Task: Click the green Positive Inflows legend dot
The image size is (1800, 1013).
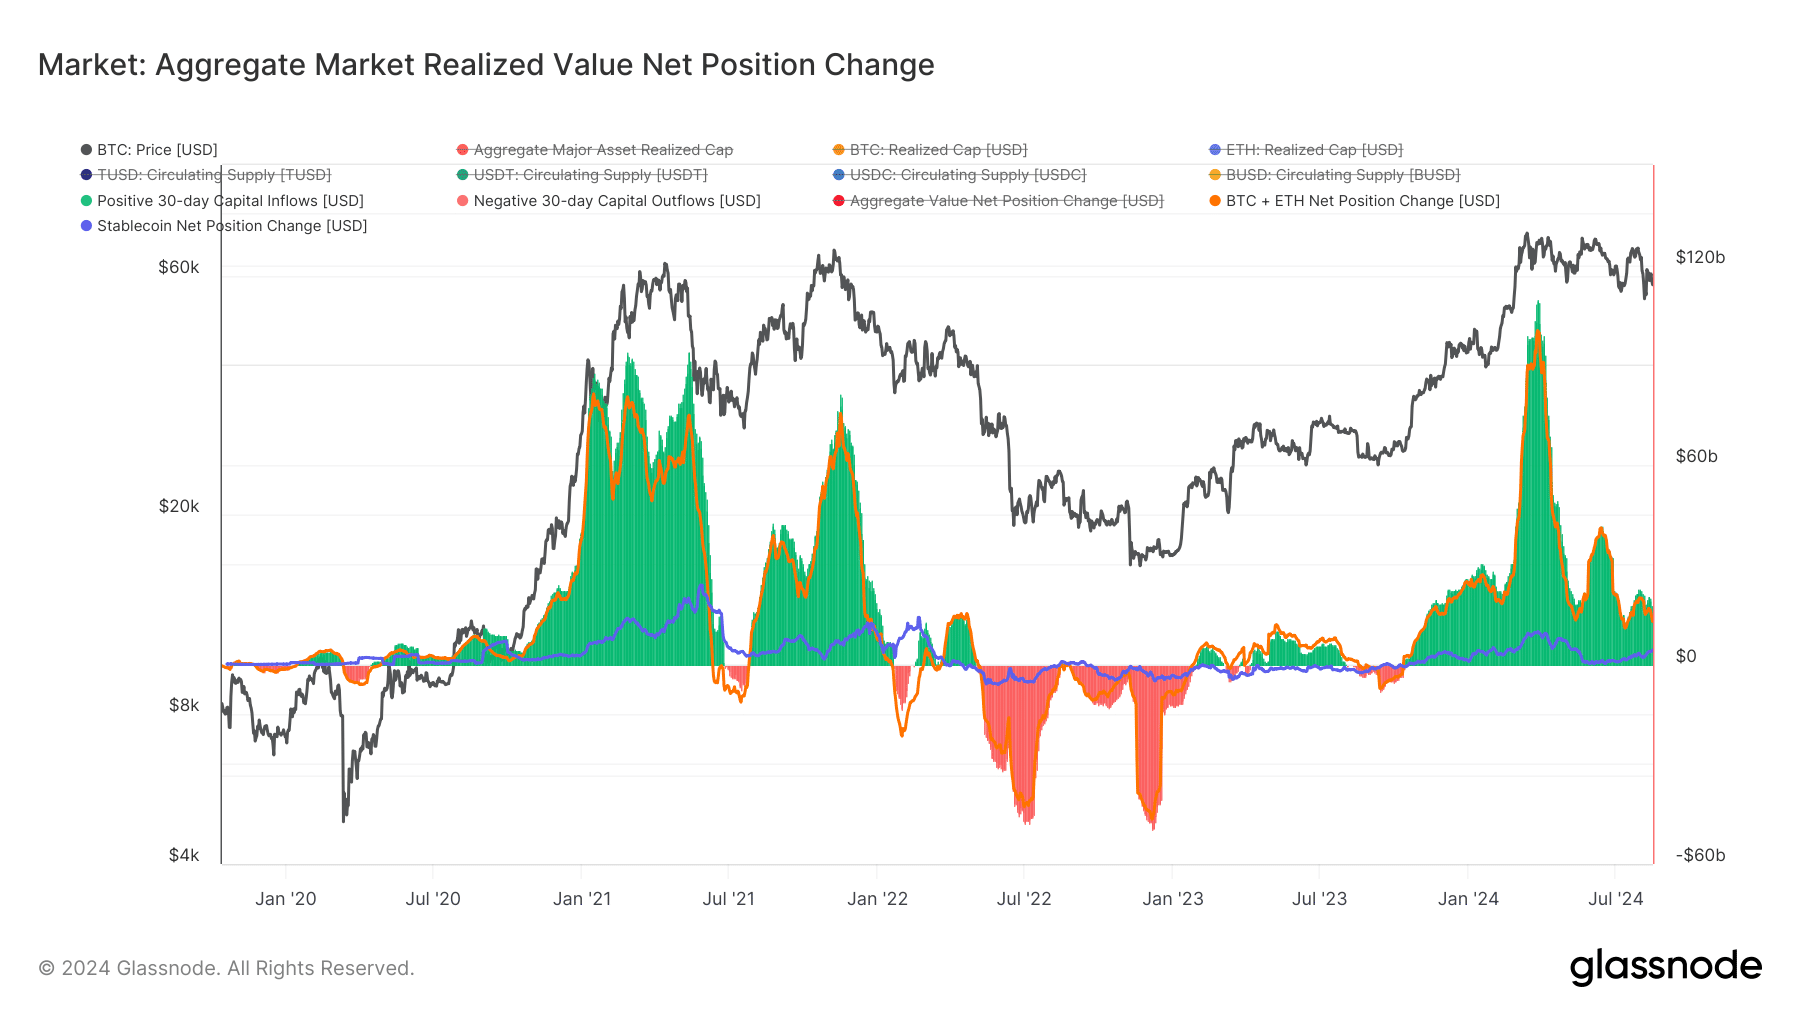Action: tap(86, 201)
